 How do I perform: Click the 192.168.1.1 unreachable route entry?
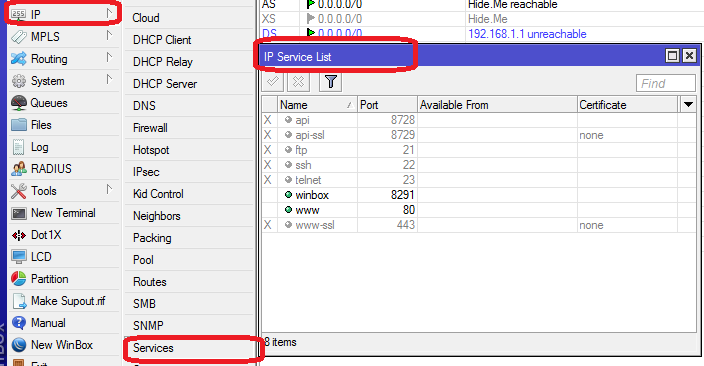(527, 34)
